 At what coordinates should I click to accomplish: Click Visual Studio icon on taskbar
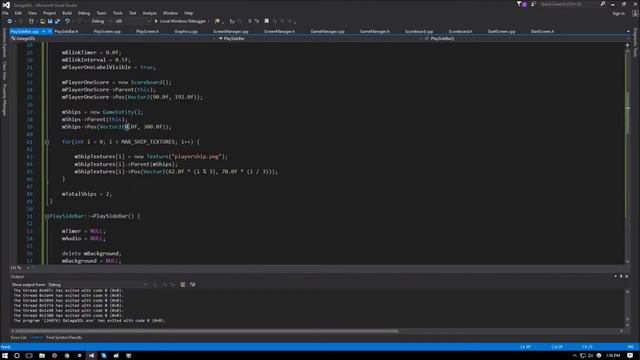point(91,356)
